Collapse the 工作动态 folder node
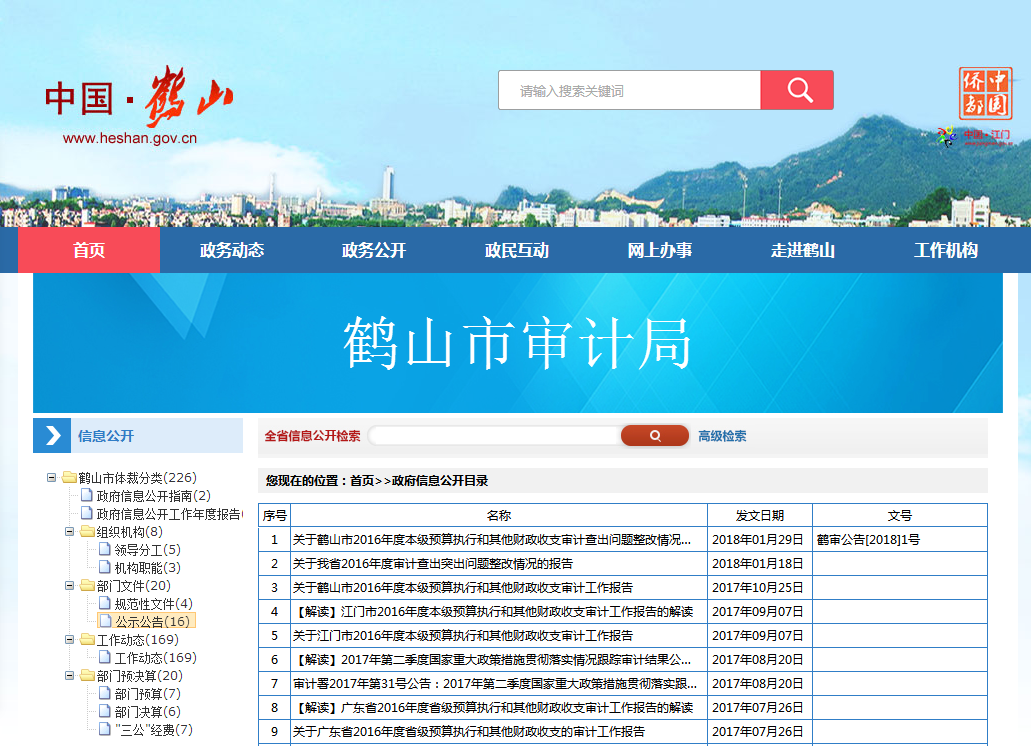 [70, 640]
